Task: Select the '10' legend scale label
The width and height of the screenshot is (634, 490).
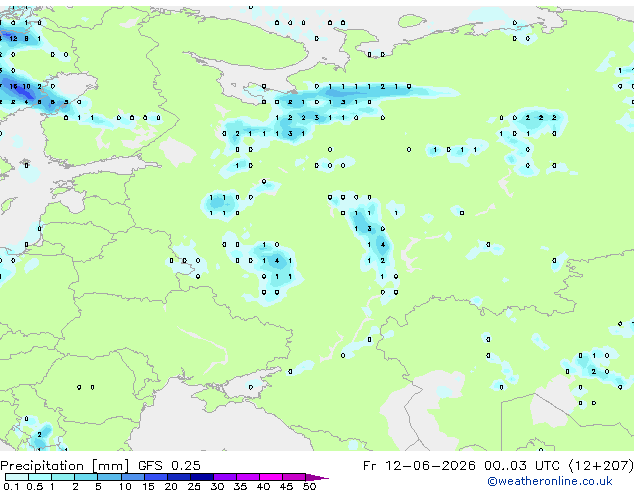Action: 125,486
